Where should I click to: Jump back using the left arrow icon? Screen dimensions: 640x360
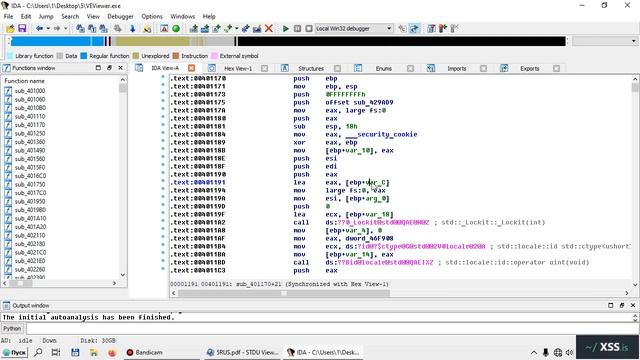point(39,29)
